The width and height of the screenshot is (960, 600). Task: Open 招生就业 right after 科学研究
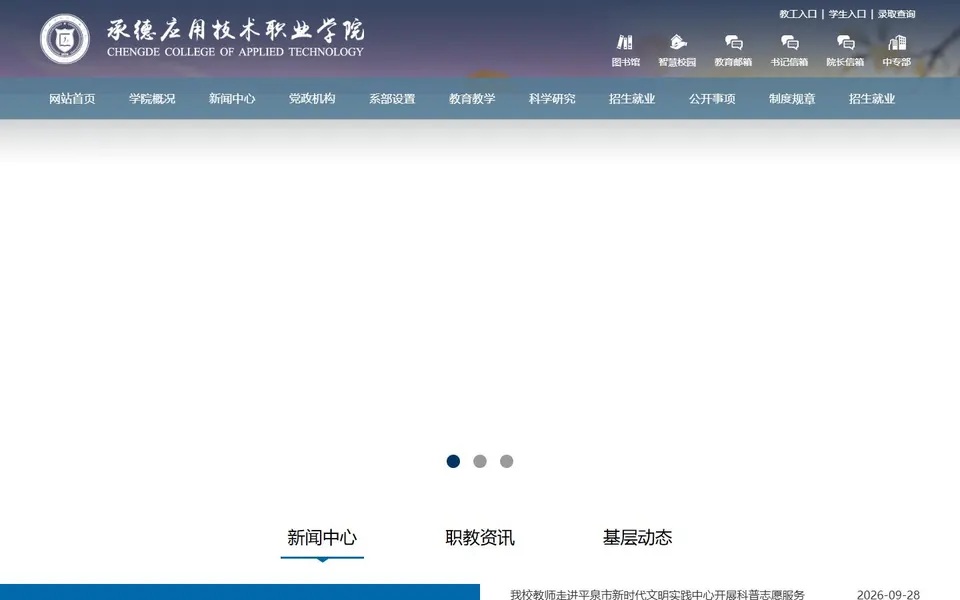pyautogui.click(x=632, y=99)
